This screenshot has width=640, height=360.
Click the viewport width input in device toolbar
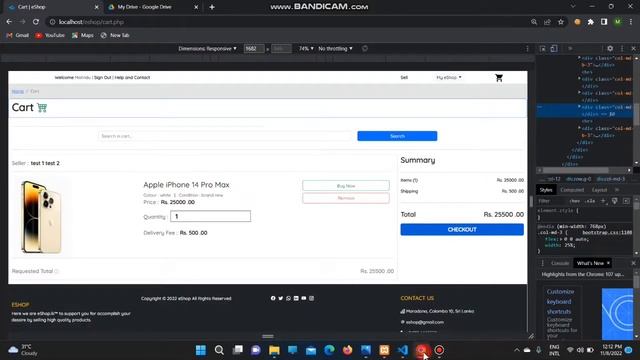(253, 49)
